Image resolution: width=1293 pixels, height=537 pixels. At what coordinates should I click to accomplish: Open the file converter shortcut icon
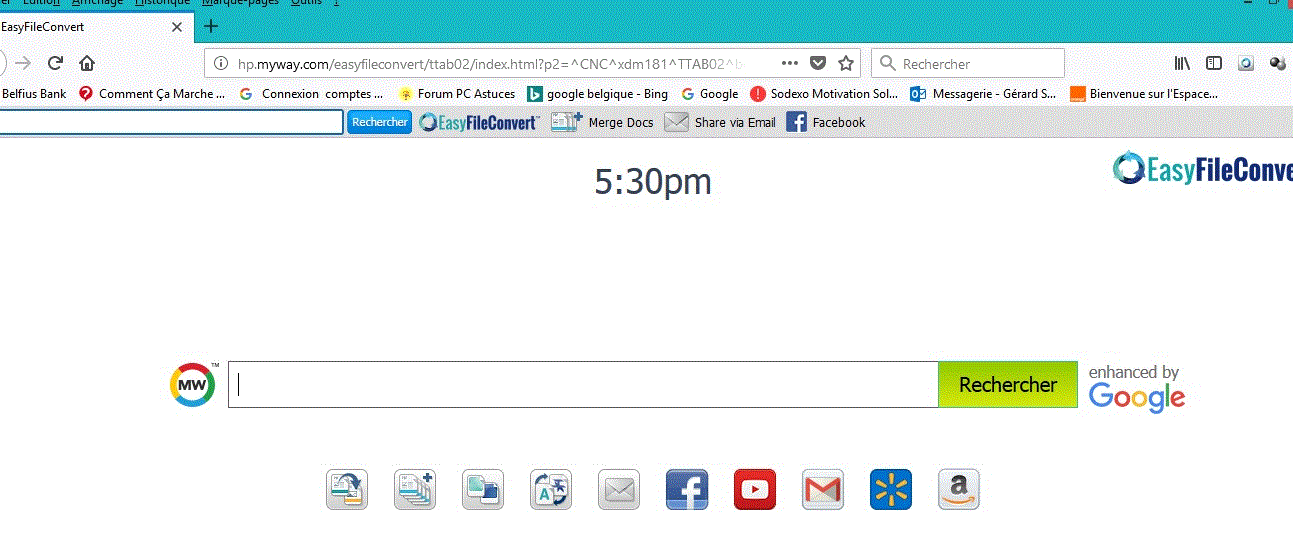tap(347, 490)
